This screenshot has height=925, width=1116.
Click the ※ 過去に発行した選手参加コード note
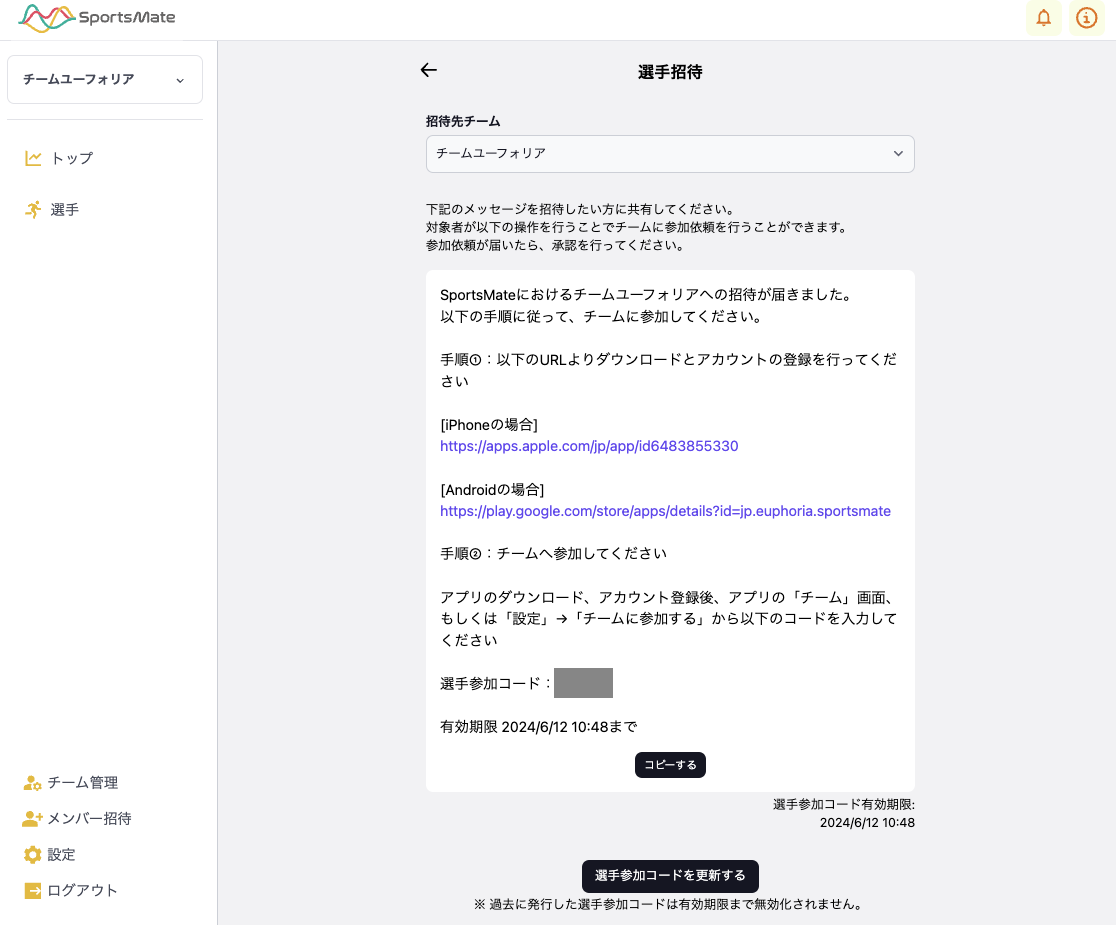670,904
